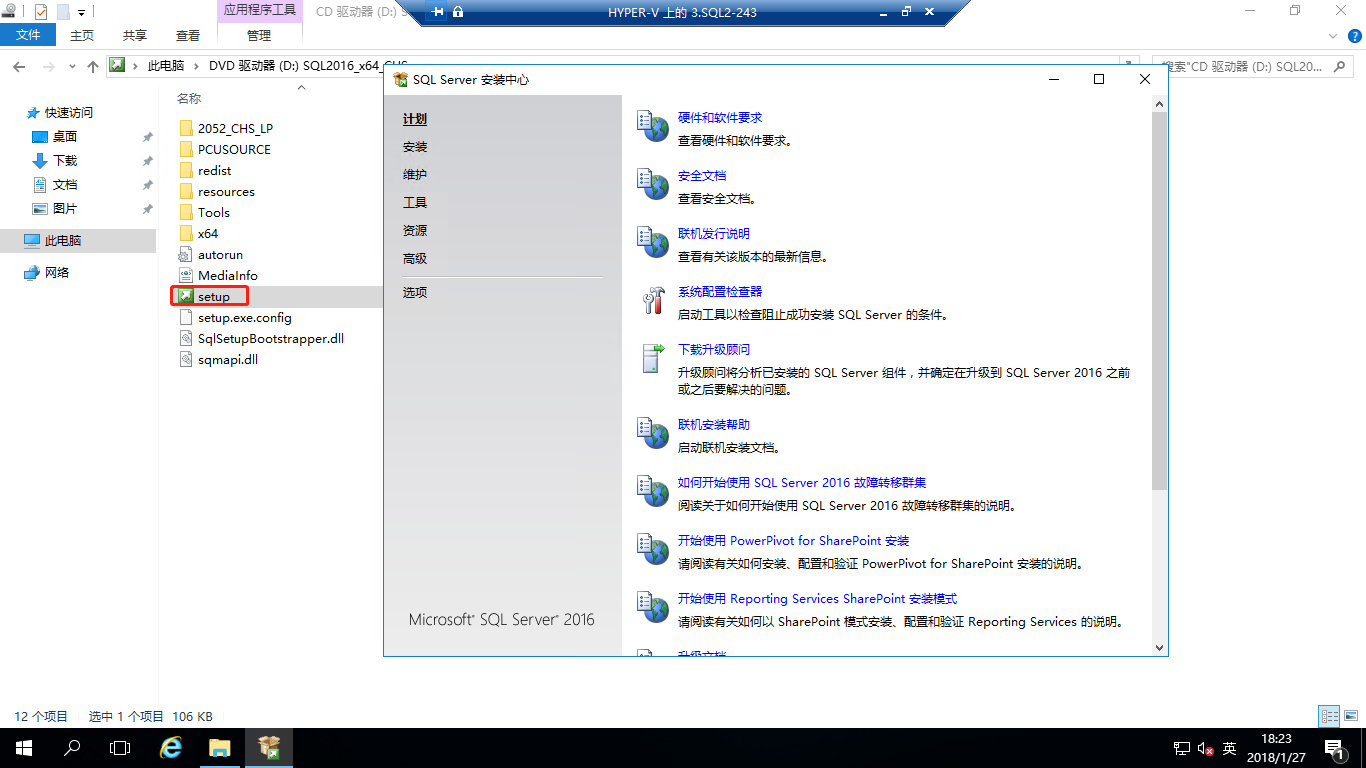This screenshot has width=1366, height=768.
Task: Switch to the 主页 ribbon tab
Action: click(x=82, y=35)
